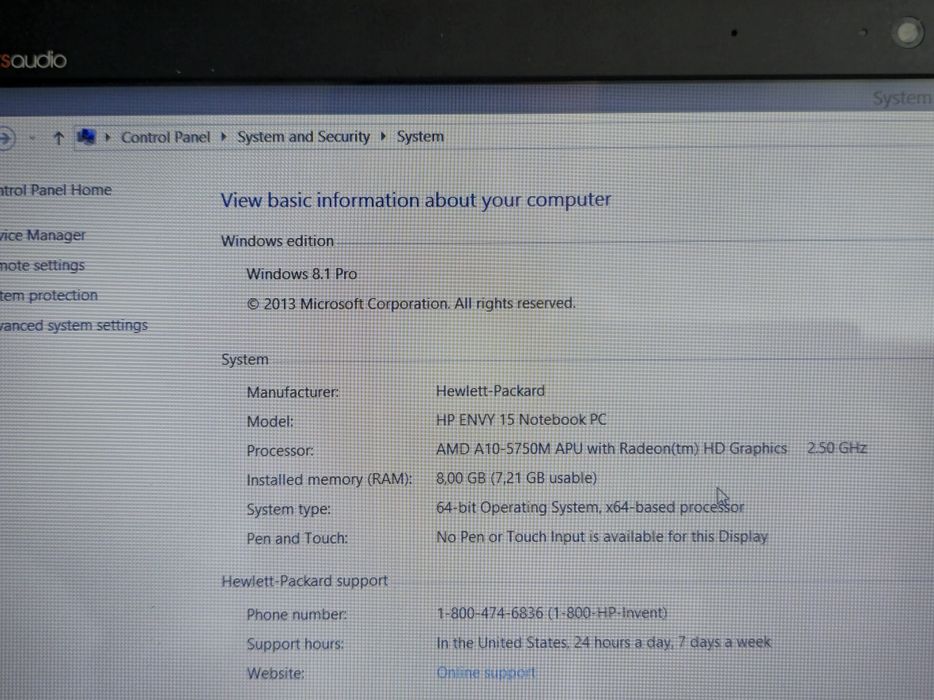Click the Control Panel icon in address bar

86,137
